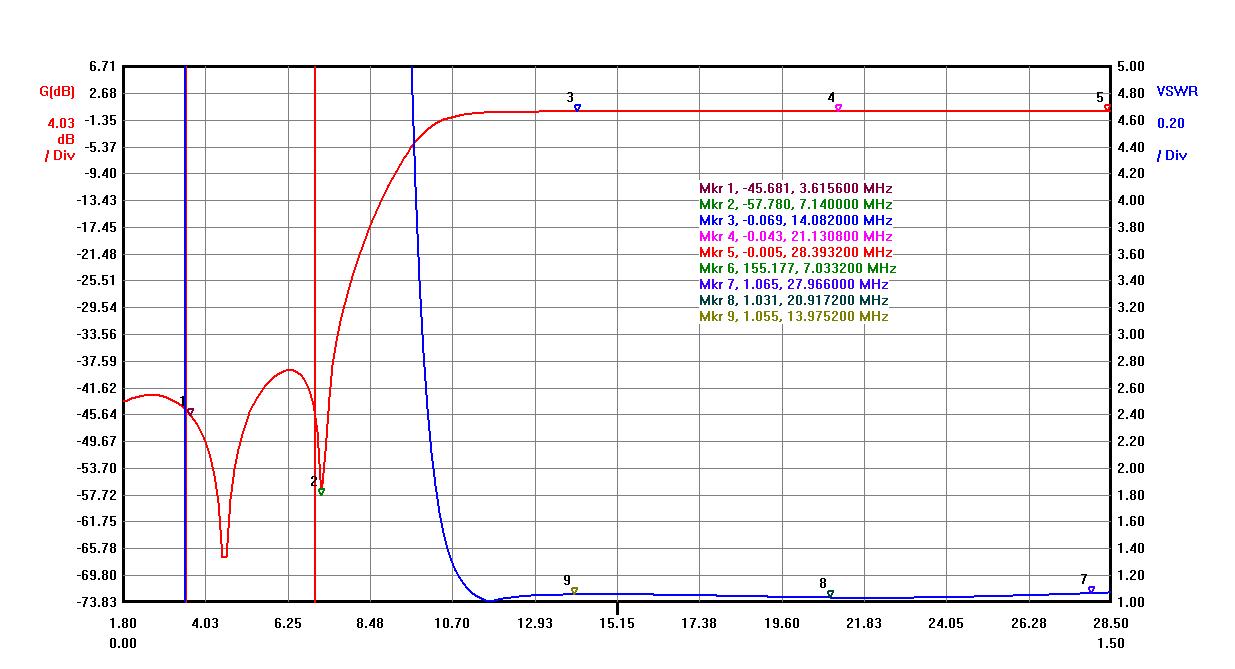Click marker 8 triangle on VSWR trace

coord(830,594)
